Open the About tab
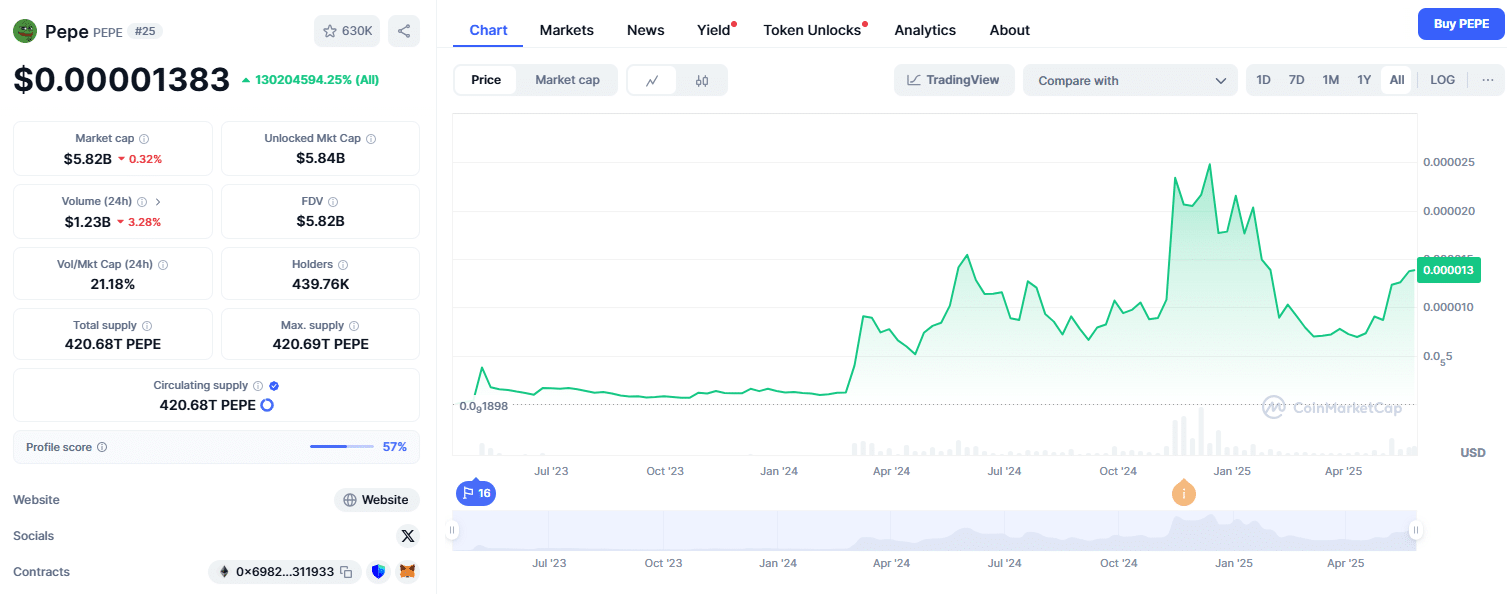 coord(1010,30)
